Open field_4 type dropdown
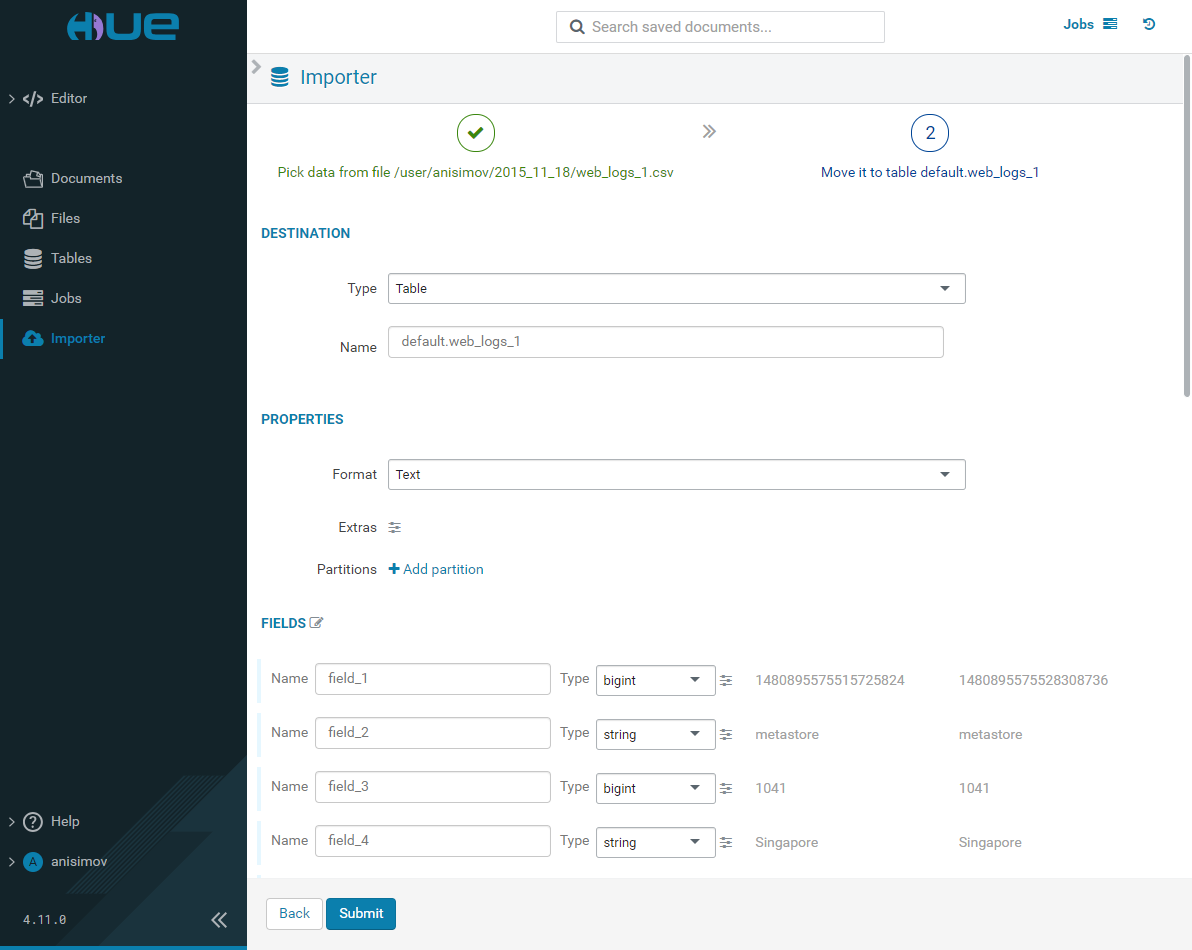The image size is (1192, 950). tap(655, 843)
